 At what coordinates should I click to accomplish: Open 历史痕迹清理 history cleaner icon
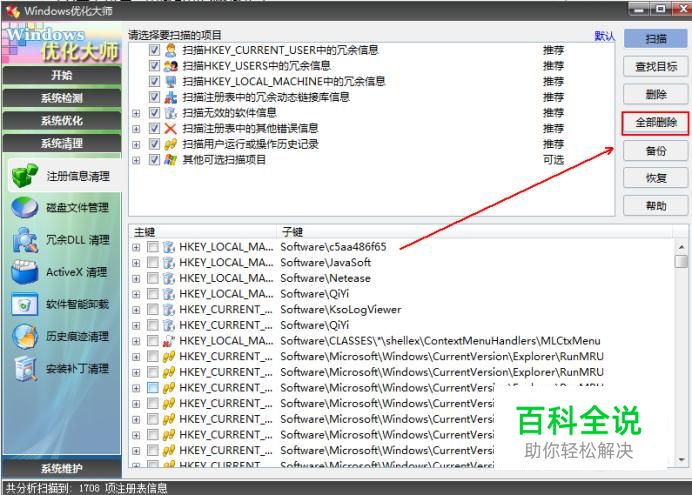point(25,336)
